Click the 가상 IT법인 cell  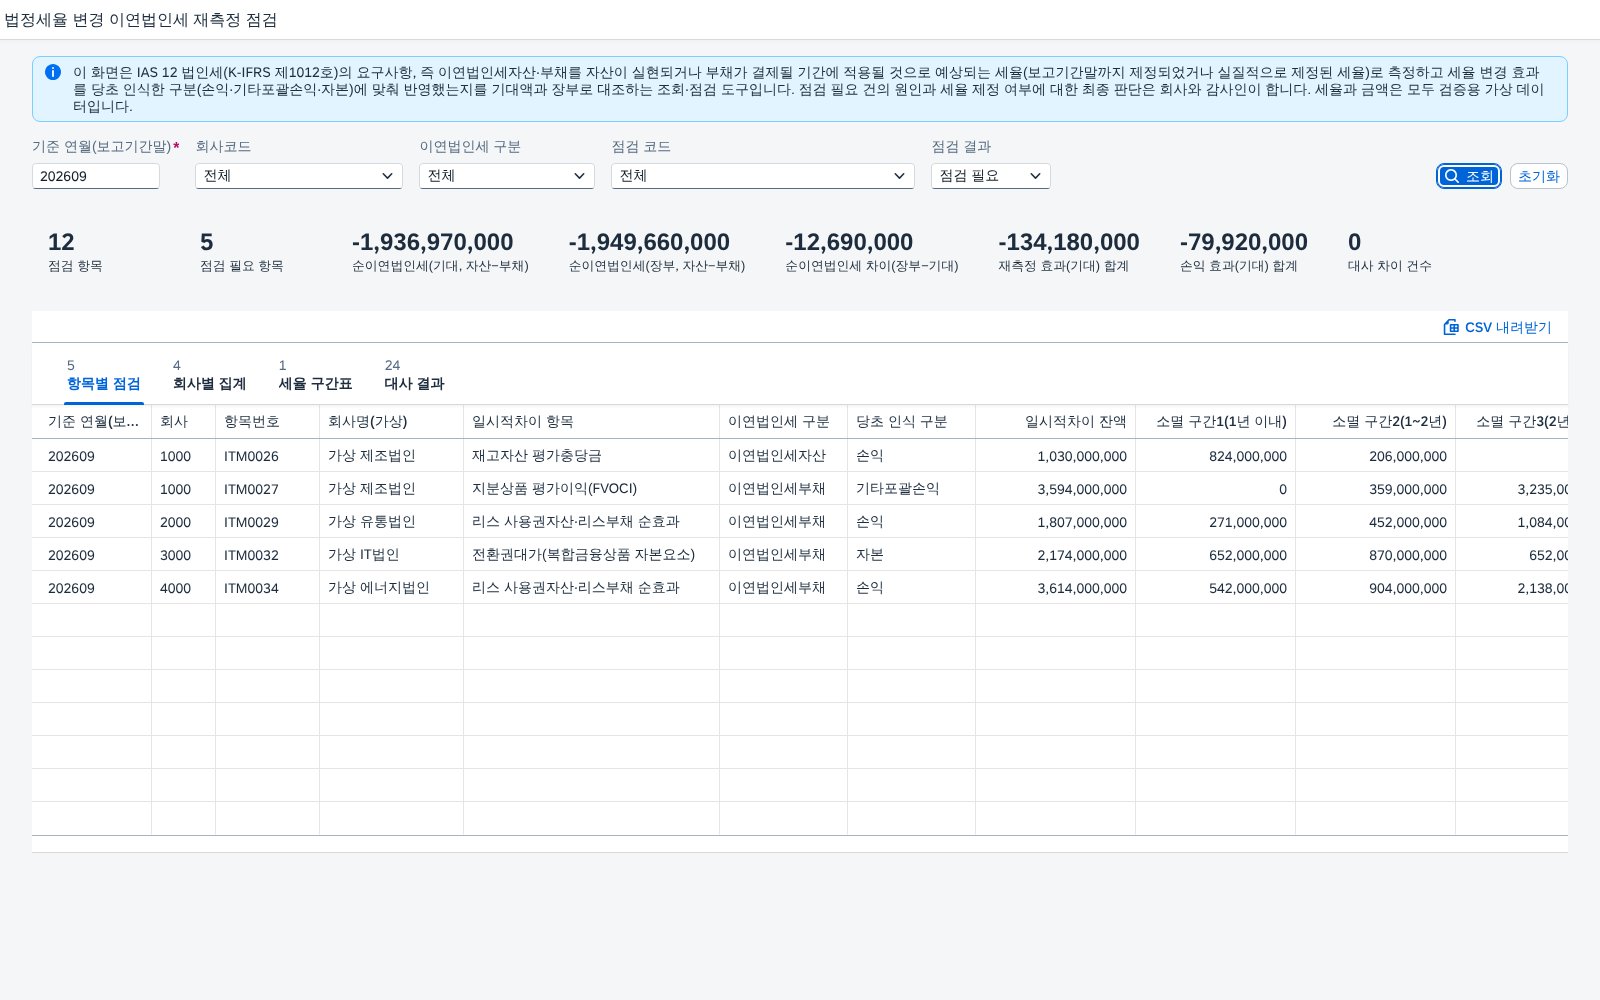click(x=391, y=555)
